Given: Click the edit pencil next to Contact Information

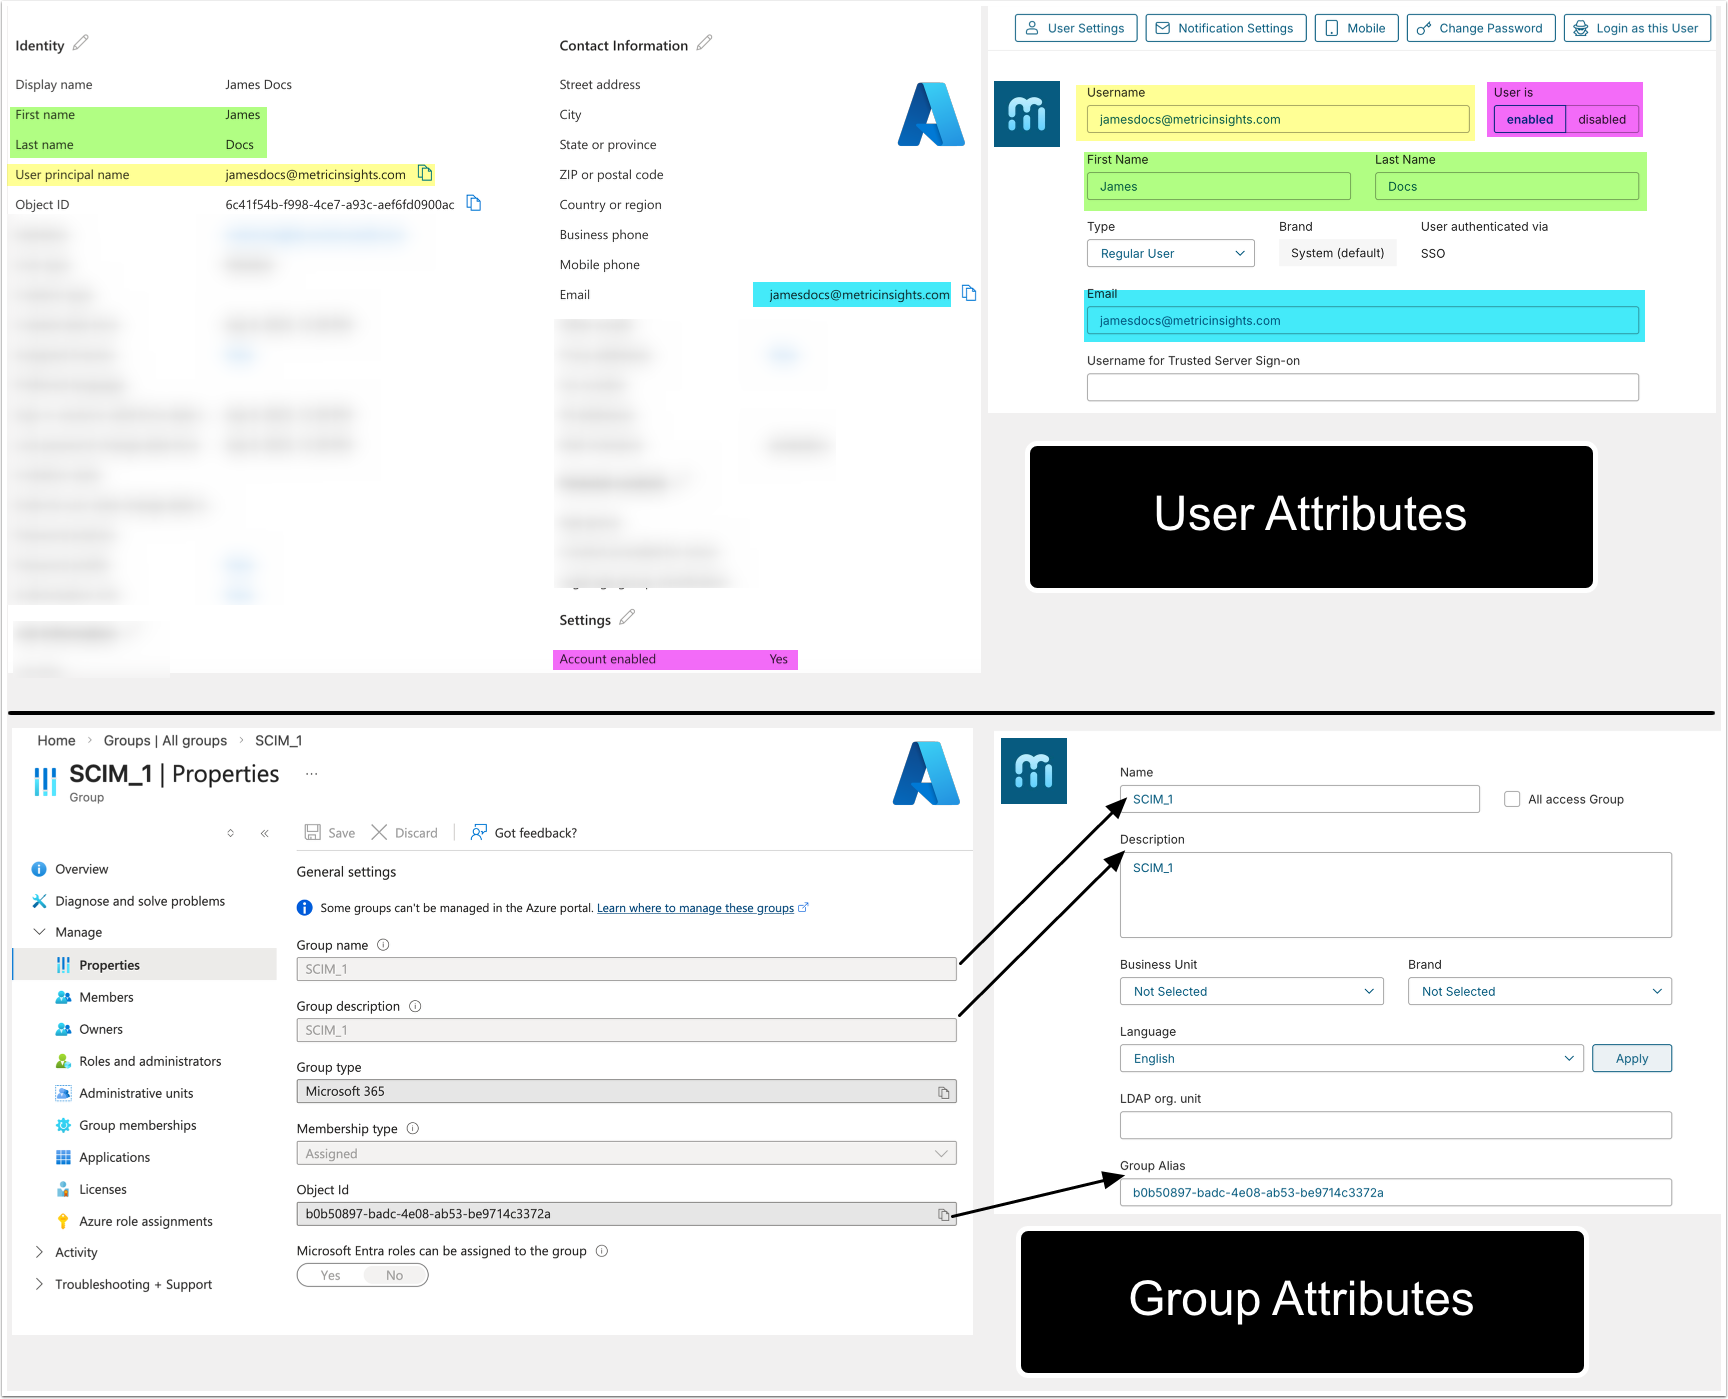Looking at the screenshot, I should (705, 43).
